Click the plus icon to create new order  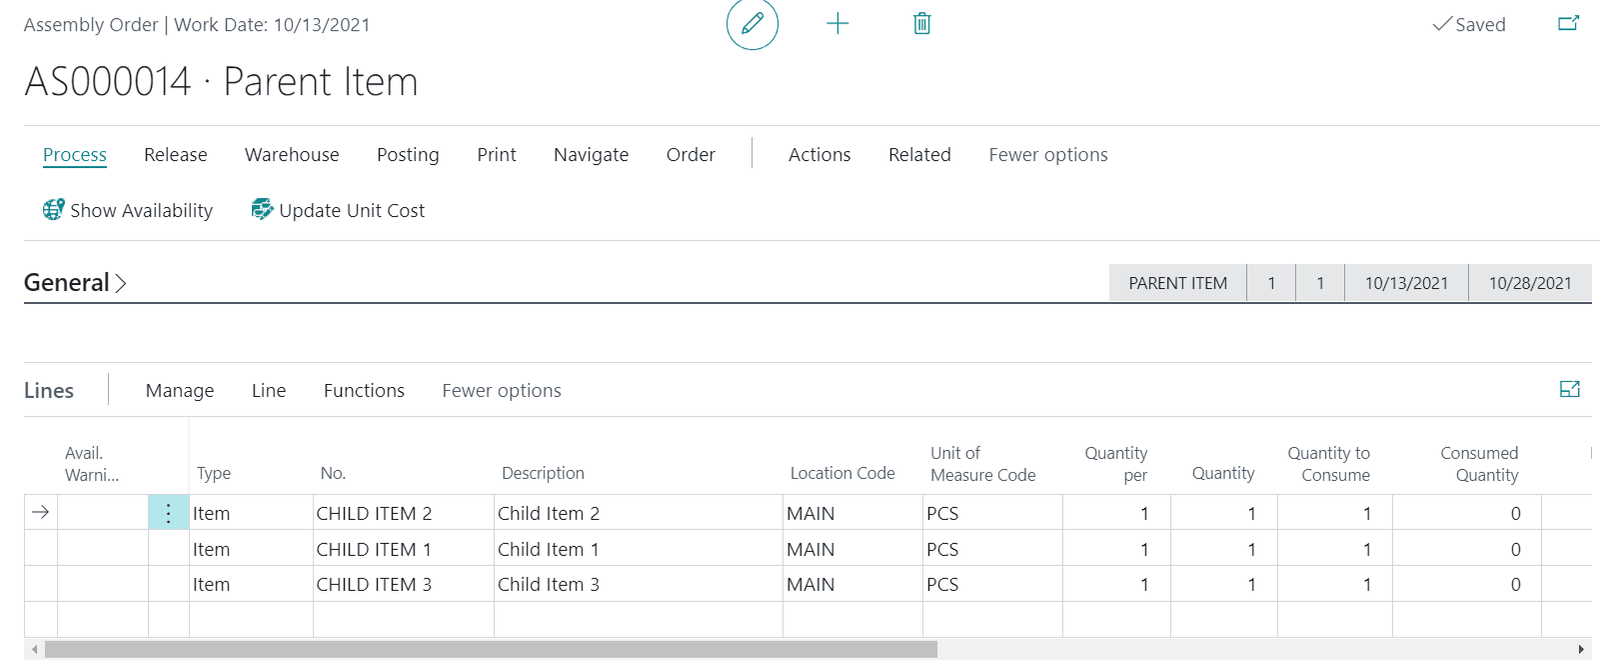click(838, 24)
